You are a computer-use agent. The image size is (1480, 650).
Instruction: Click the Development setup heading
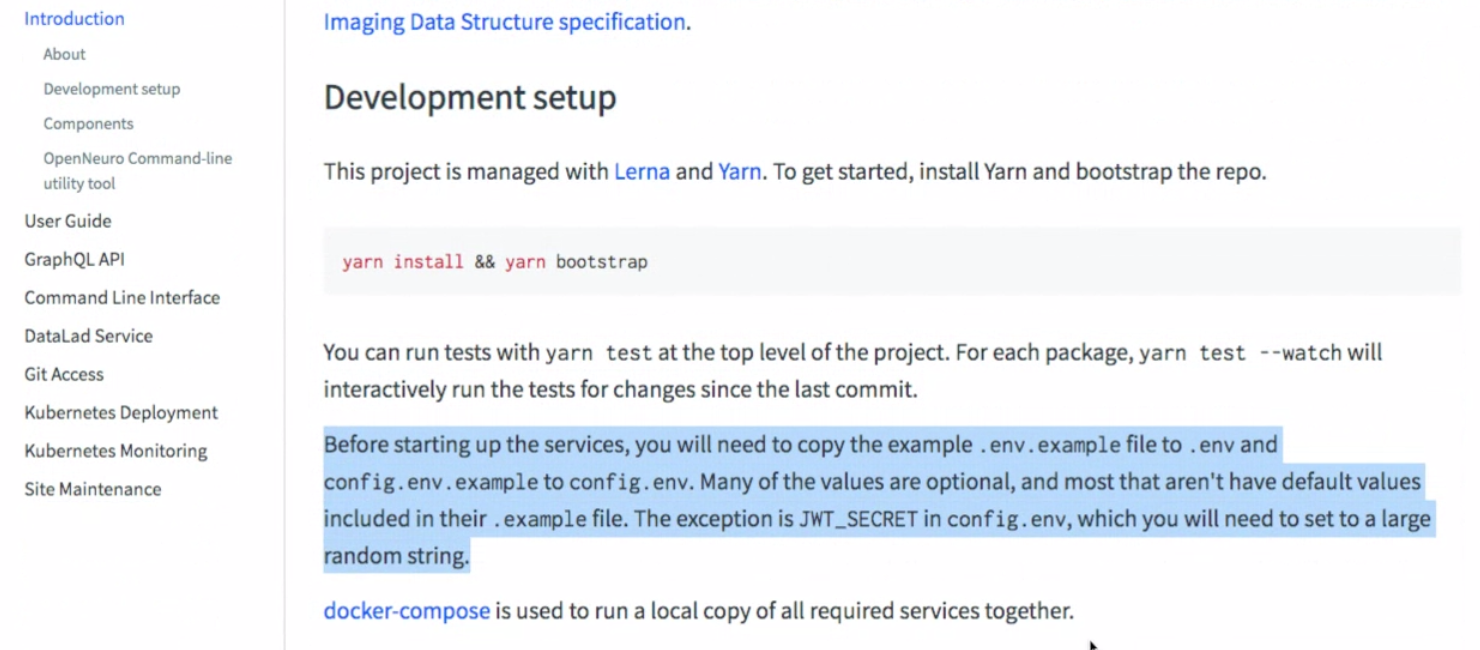coord(470,97)
